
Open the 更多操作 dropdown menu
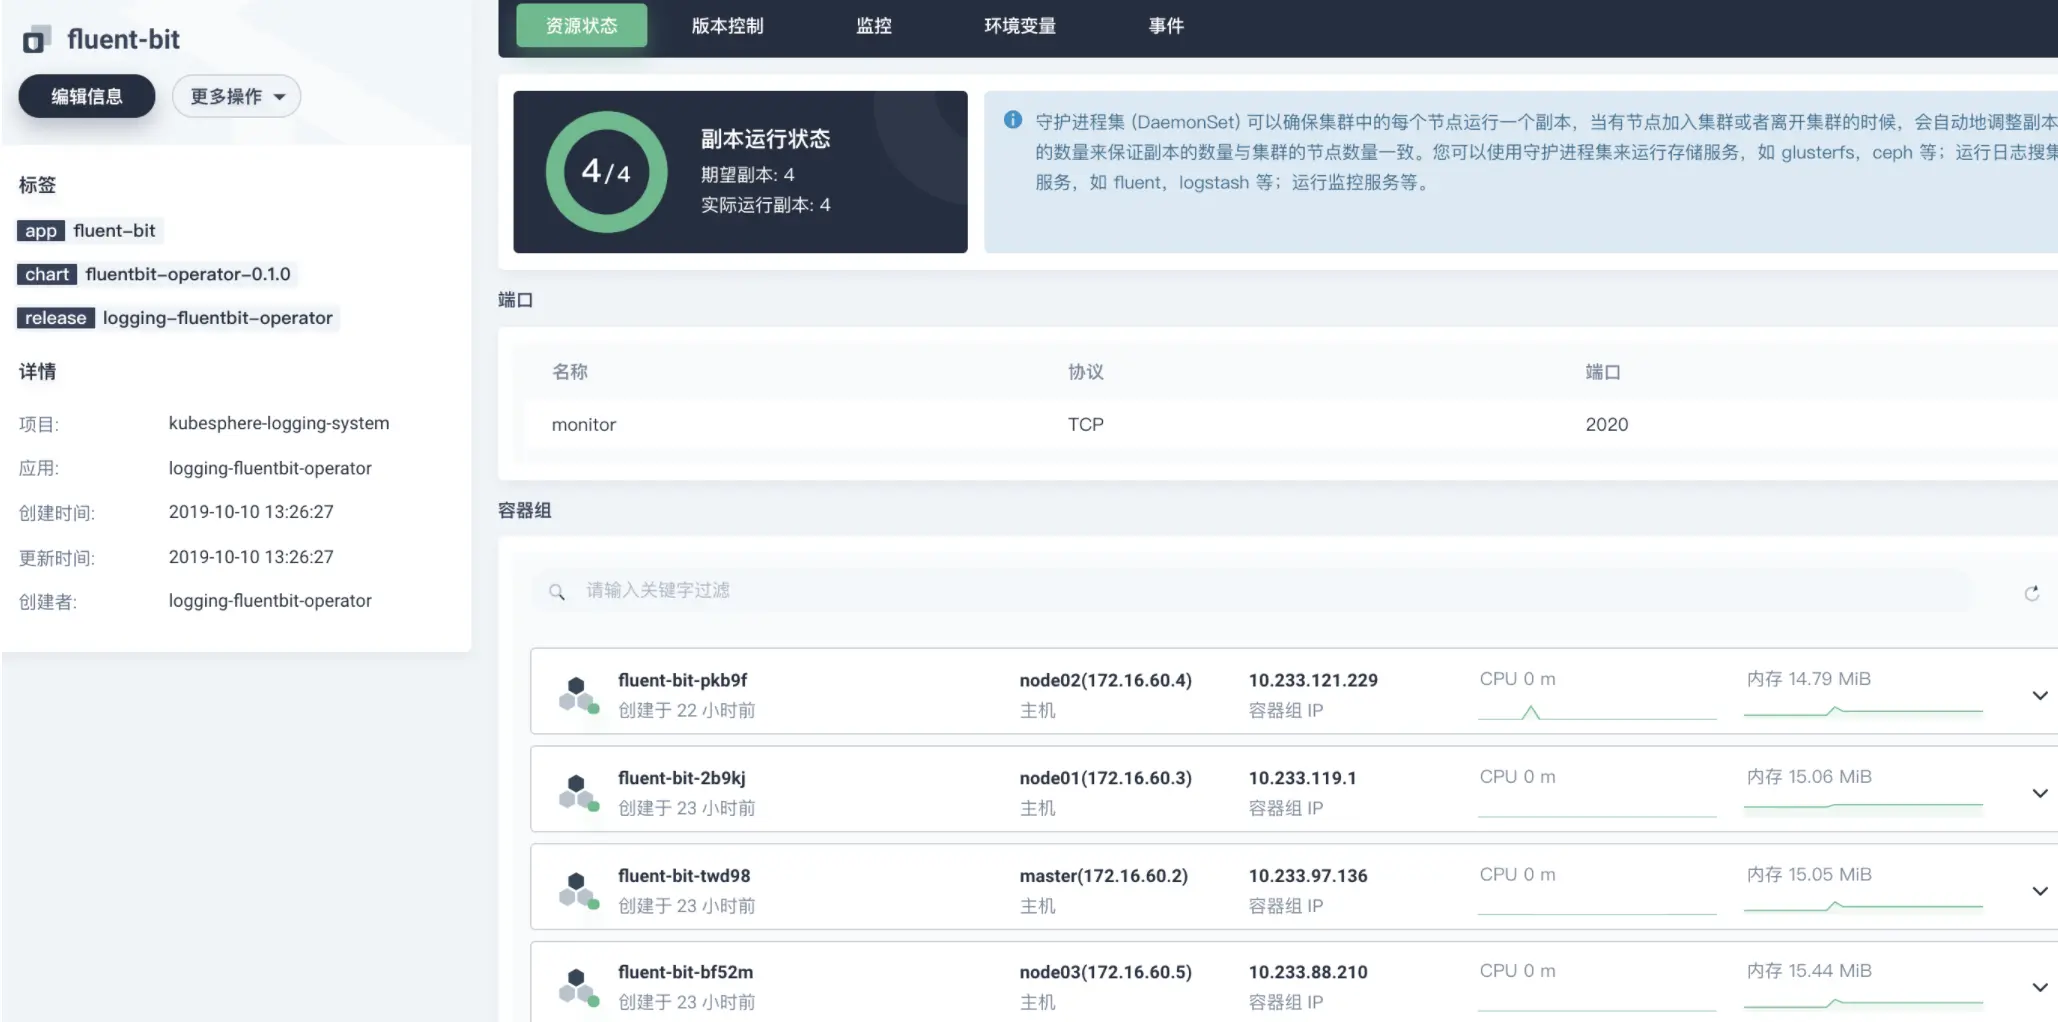pyautogui.click(x=236, y=96)
